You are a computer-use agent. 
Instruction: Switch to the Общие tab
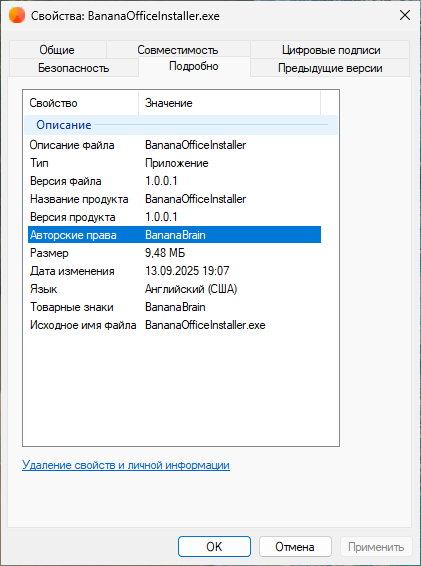[x=57, y=50]
